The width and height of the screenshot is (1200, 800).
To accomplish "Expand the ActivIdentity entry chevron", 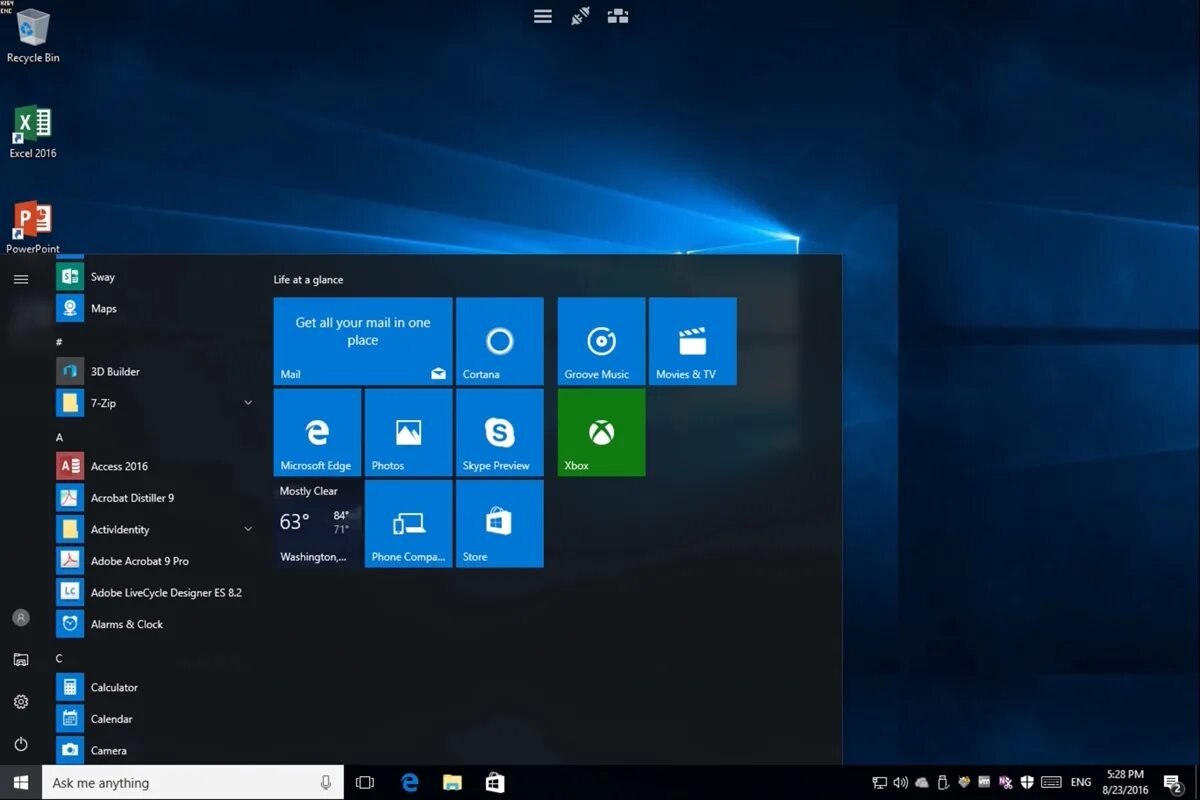I will (248, 528).
